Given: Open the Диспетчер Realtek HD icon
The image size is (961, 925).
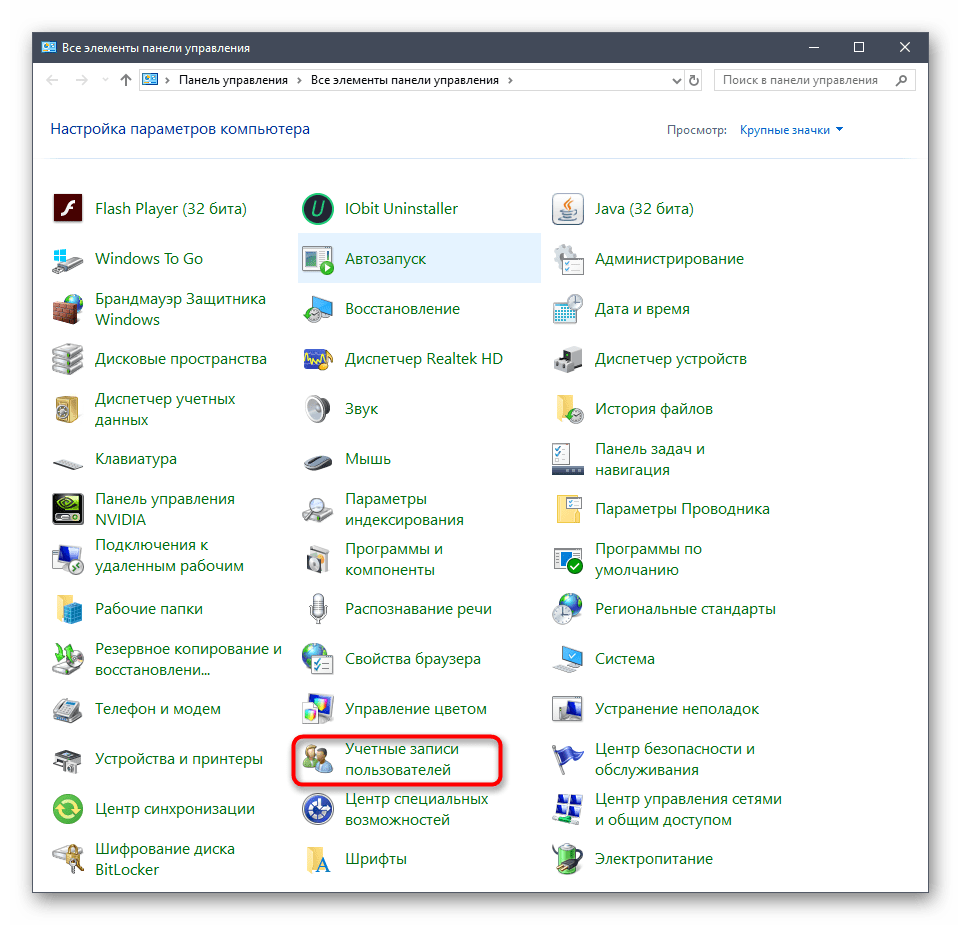Looking at the screenshot, I should tap(317, 359).
